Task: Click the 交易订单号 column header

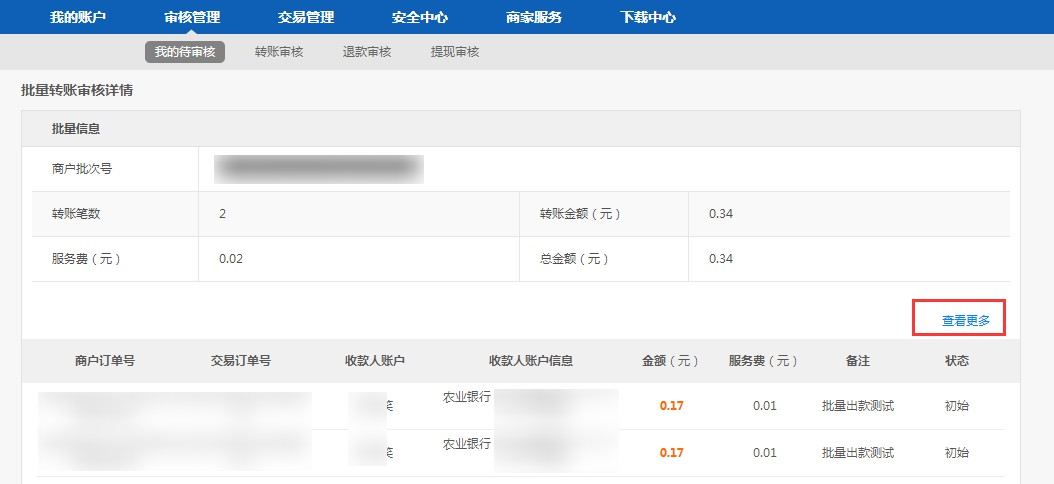Action: 241,361
